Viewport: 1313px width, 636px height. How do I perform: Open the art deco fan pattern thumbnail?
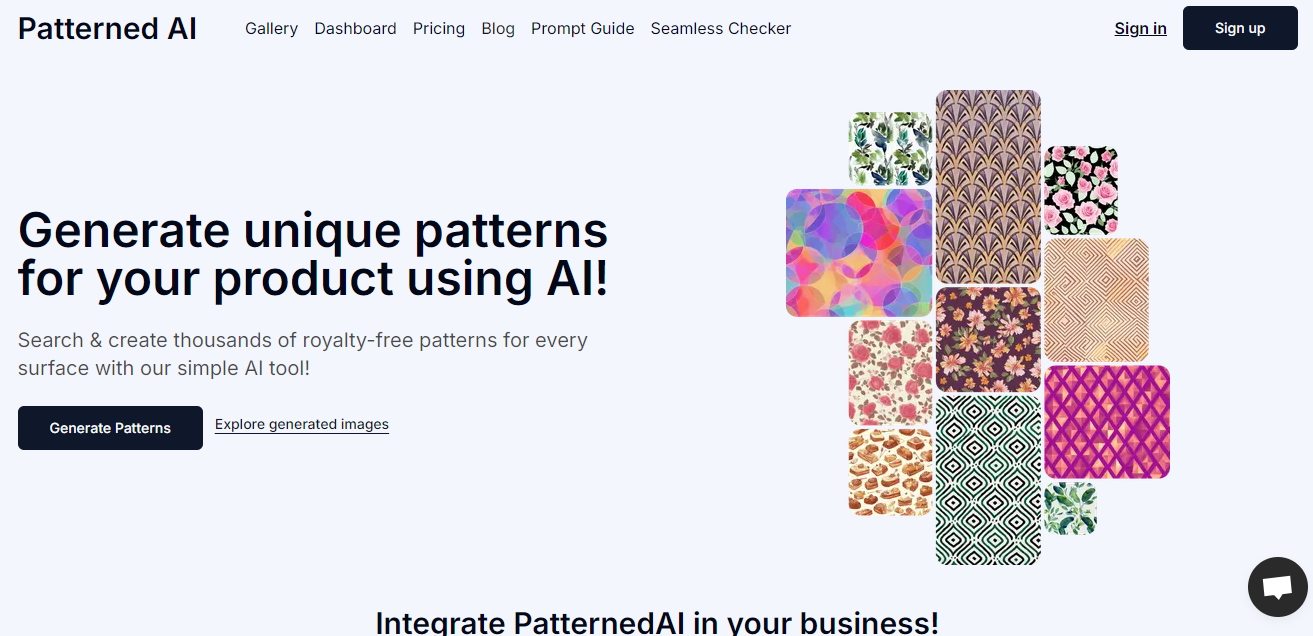(987, 186)
